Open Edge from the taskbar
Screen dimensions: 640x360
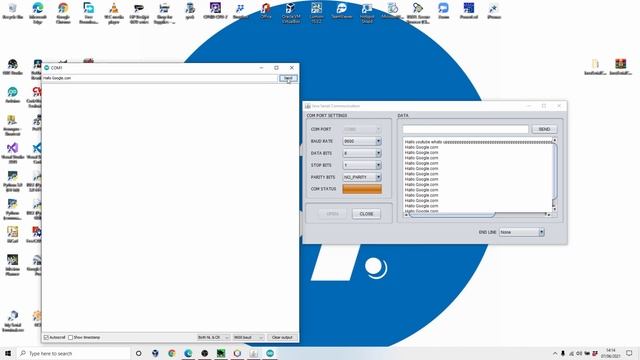[x=188, y=353]
